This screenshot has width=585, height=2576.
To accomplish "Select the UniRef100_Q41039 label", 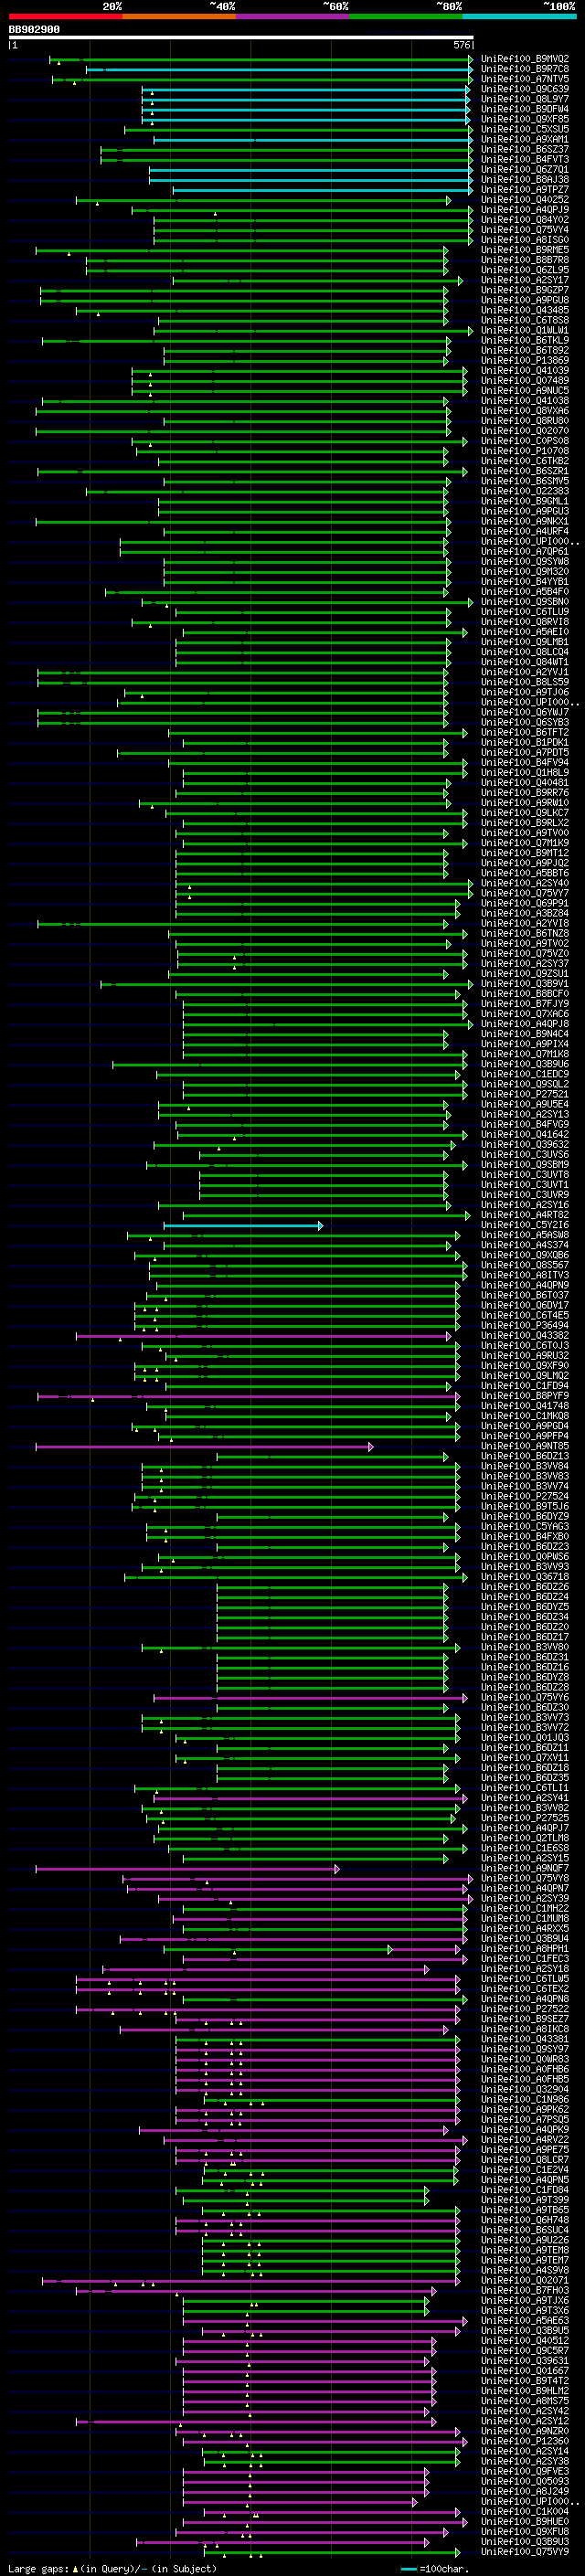I will (525, 370).
